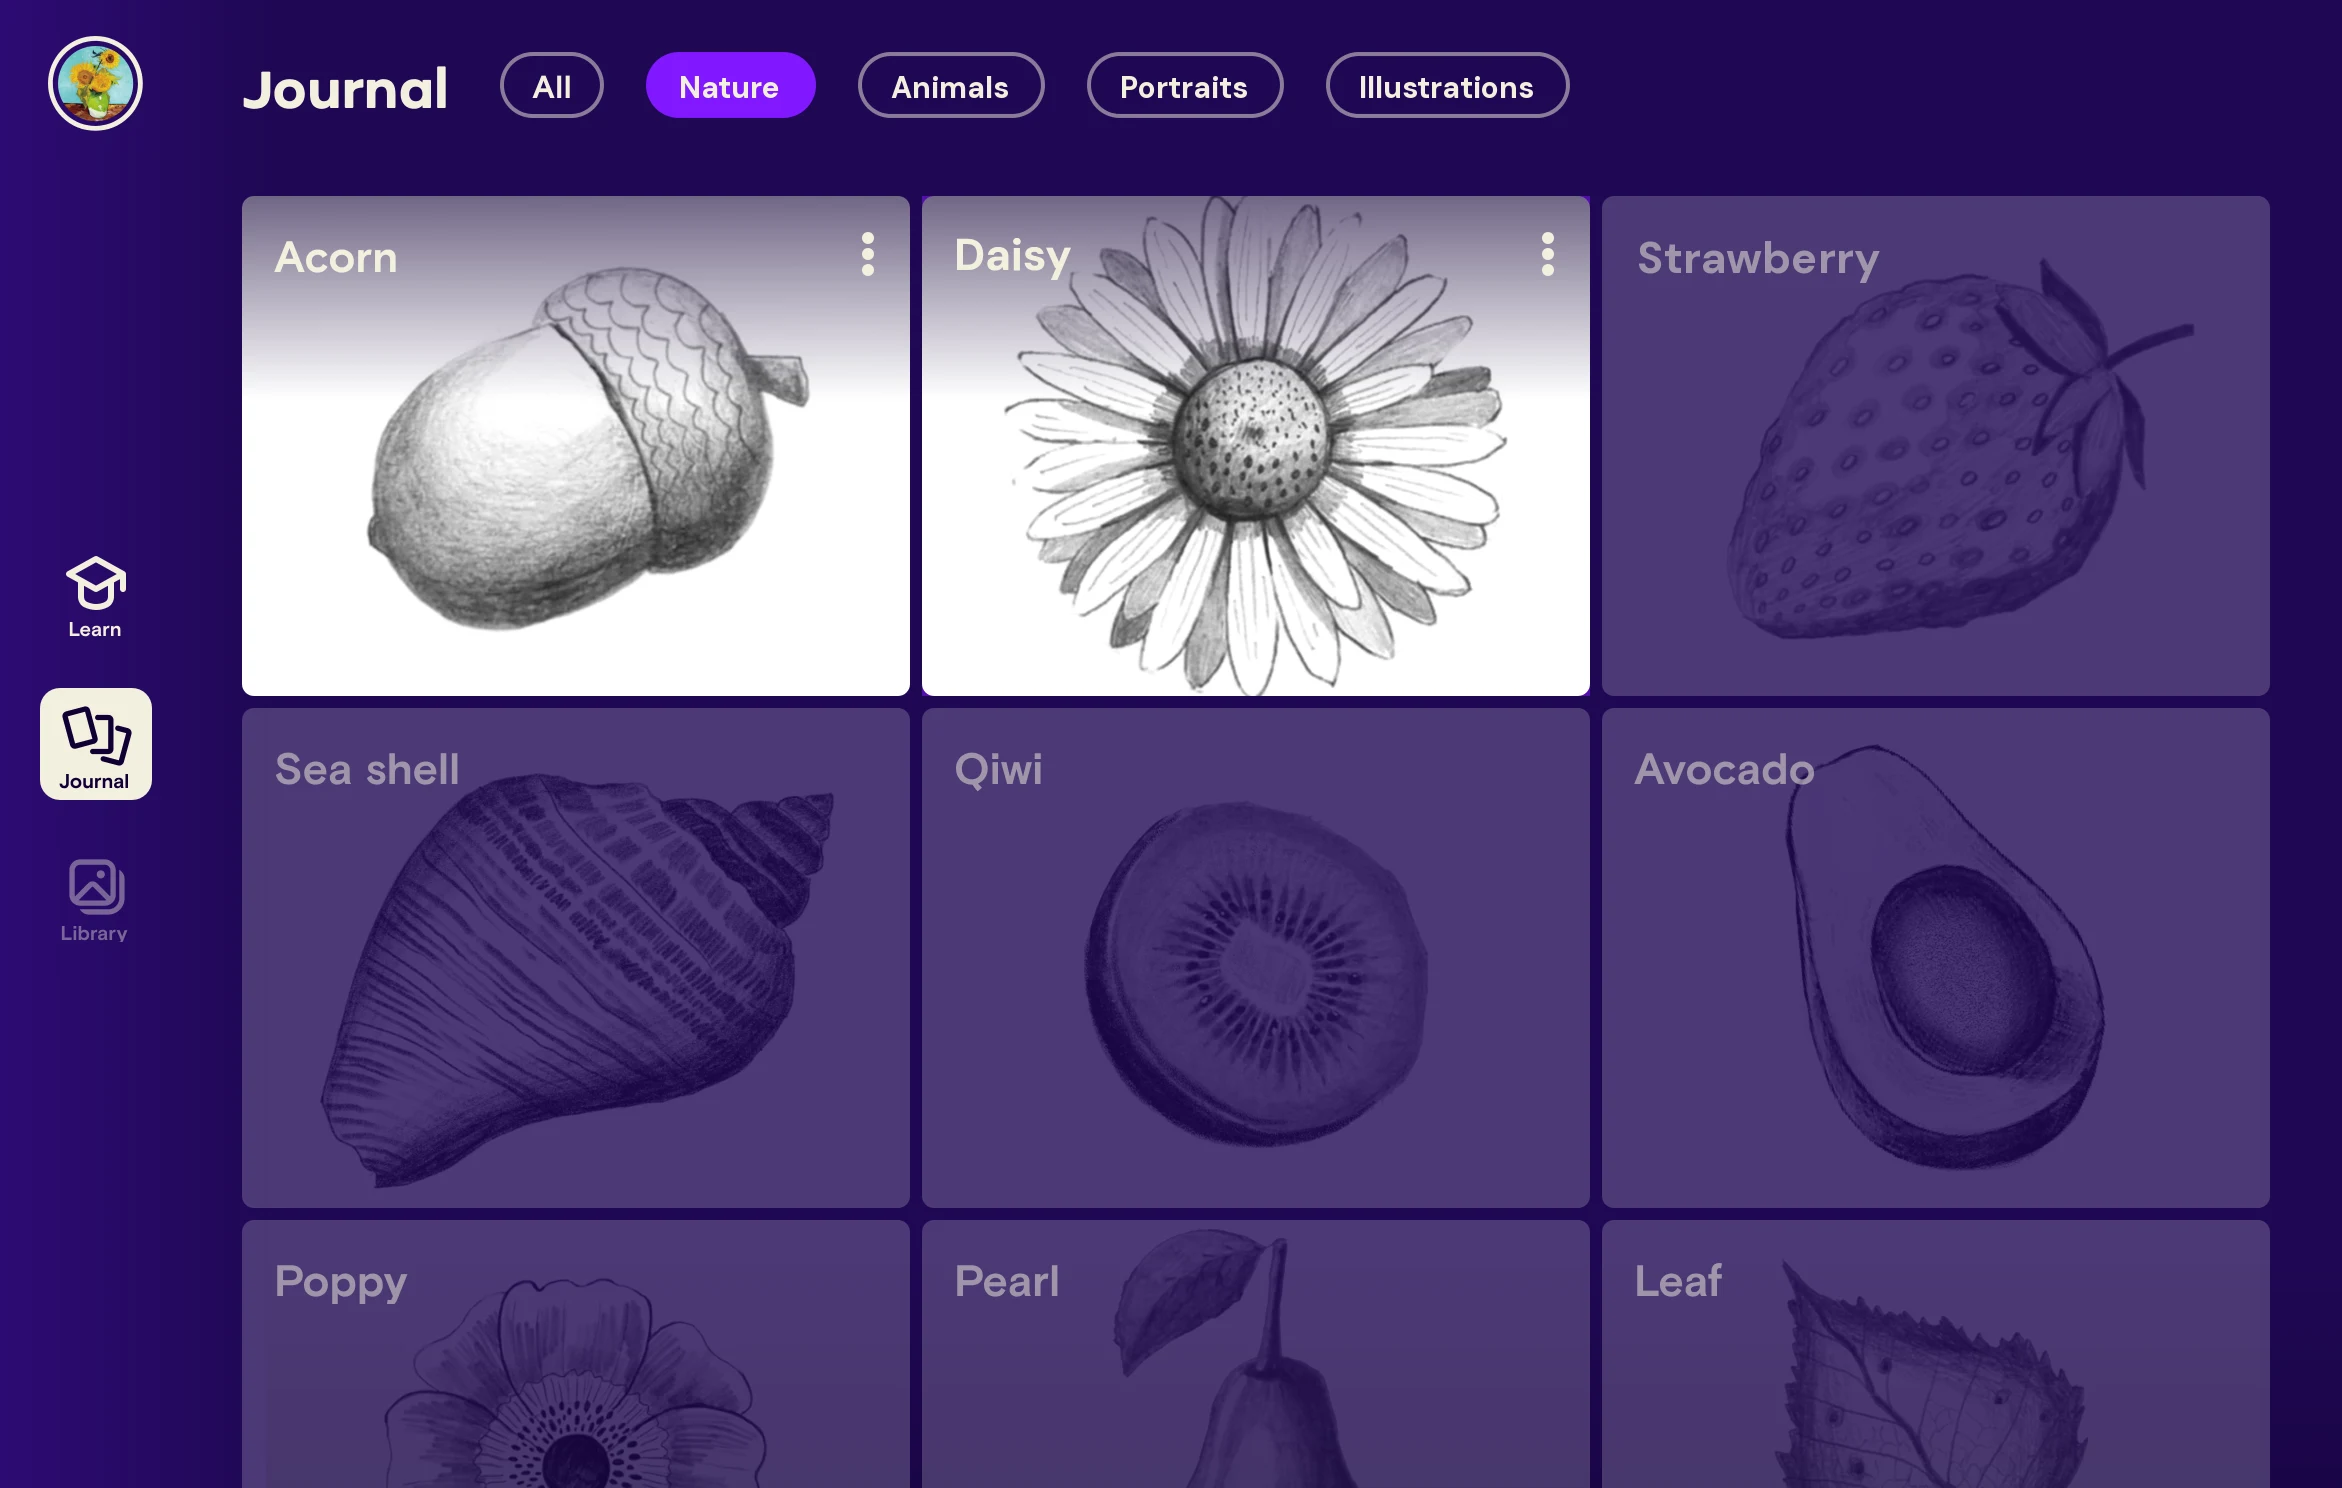Open the Library section
The height and width of the screenshot is (1488, 2342).
coord(95,900)
